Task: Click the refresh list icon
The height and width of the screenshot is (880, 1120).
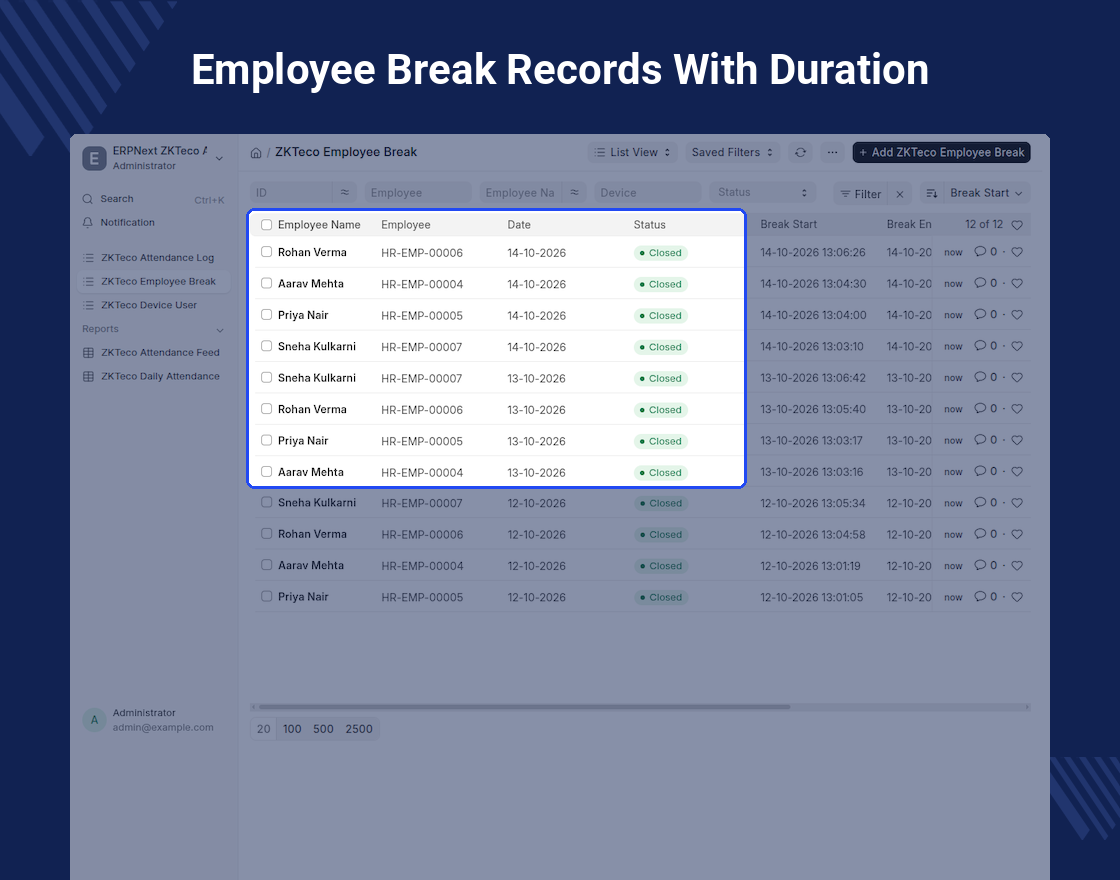Action: (x=800, y=152)
